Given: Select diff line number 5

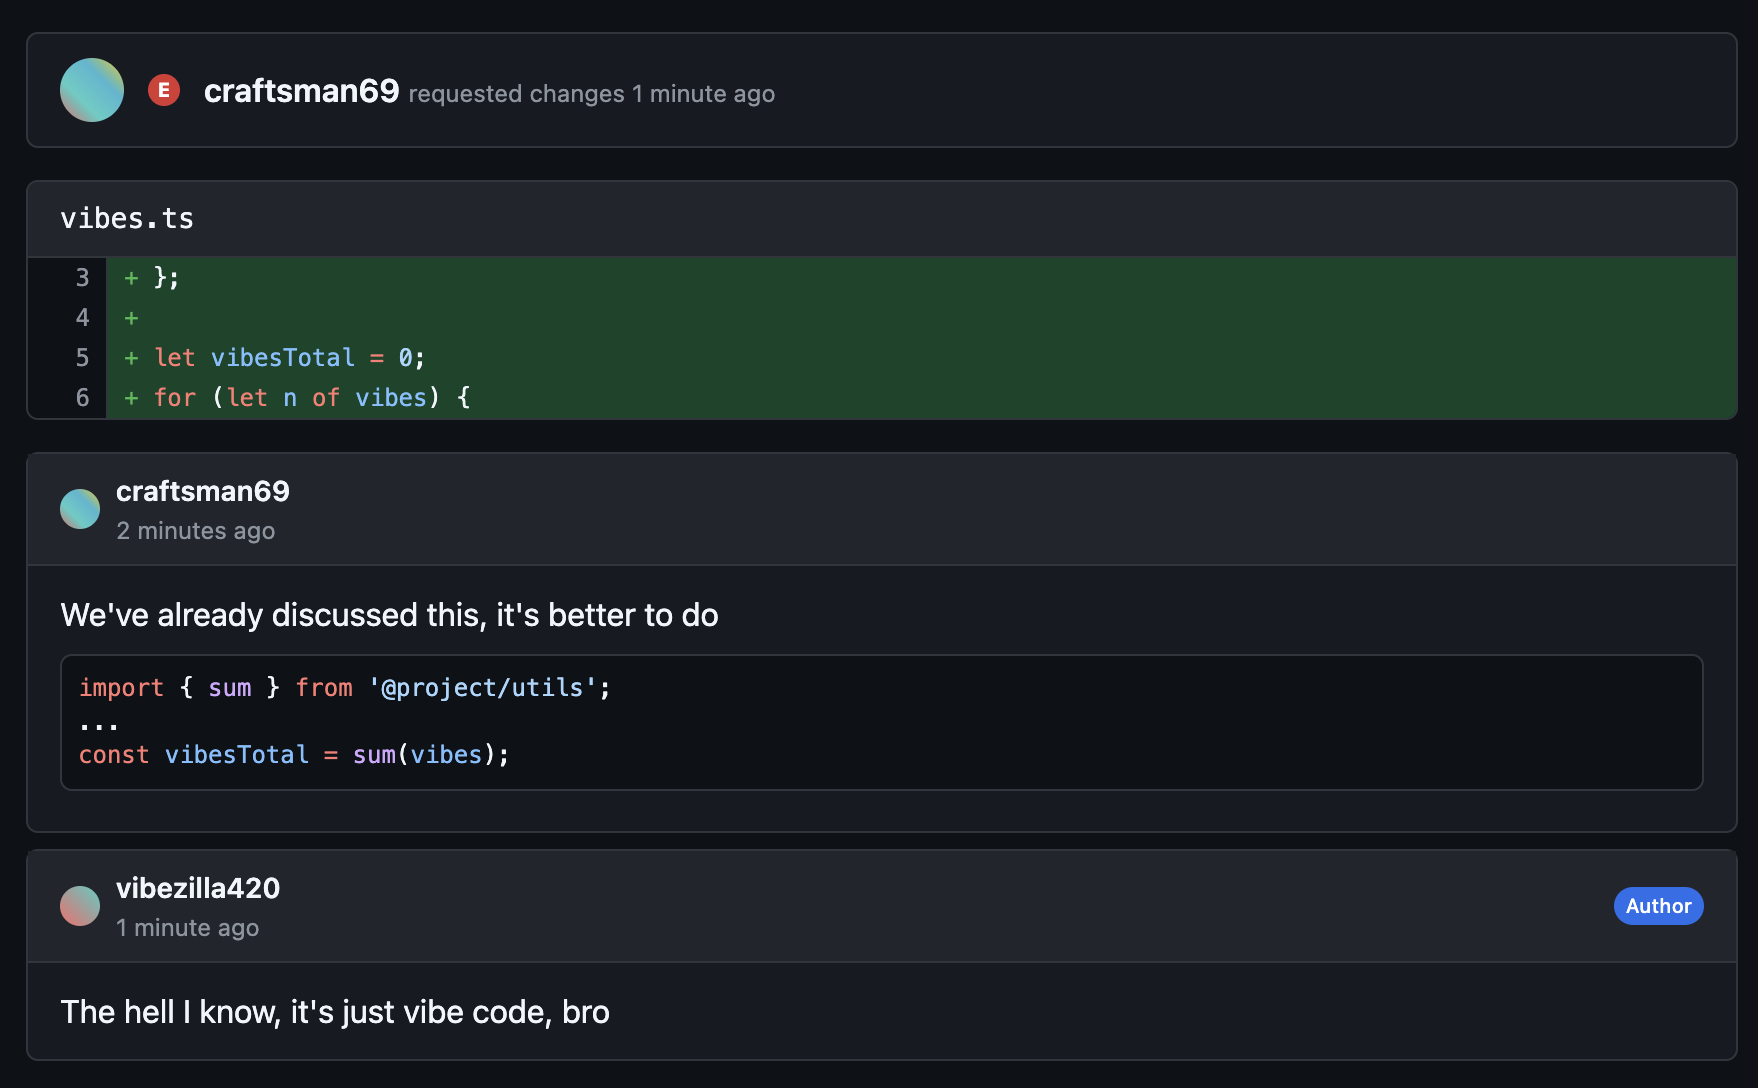Looking at the screenshot, I should pyautogui.click(x=82, y=358).
